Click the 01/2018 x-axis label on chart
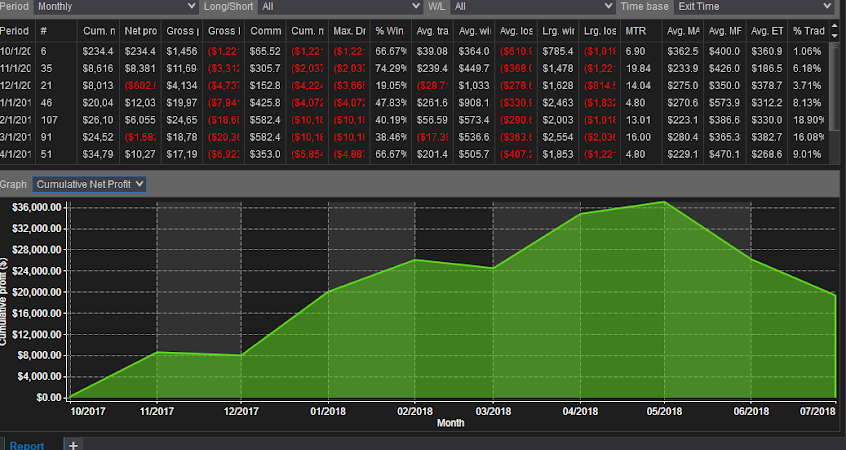The height and width of the screenshot is (450, 846). 328,411
